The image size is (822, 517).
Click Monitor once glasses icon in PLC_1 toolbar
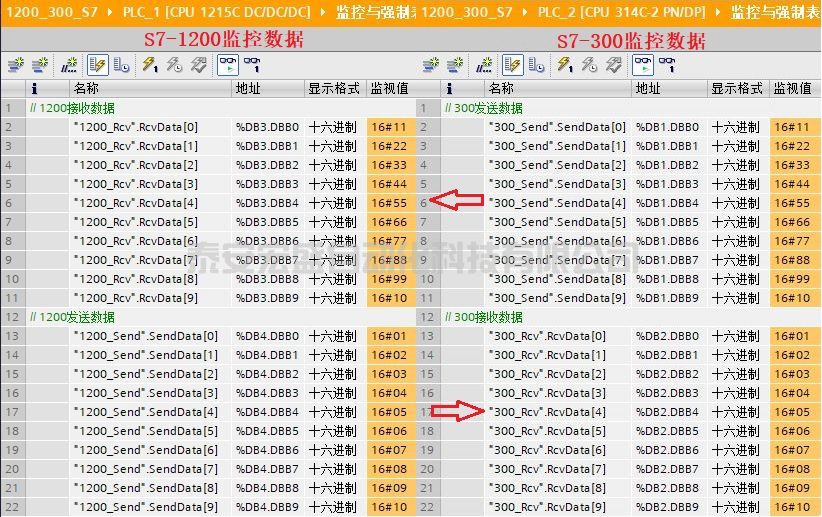tap(254, 65)
